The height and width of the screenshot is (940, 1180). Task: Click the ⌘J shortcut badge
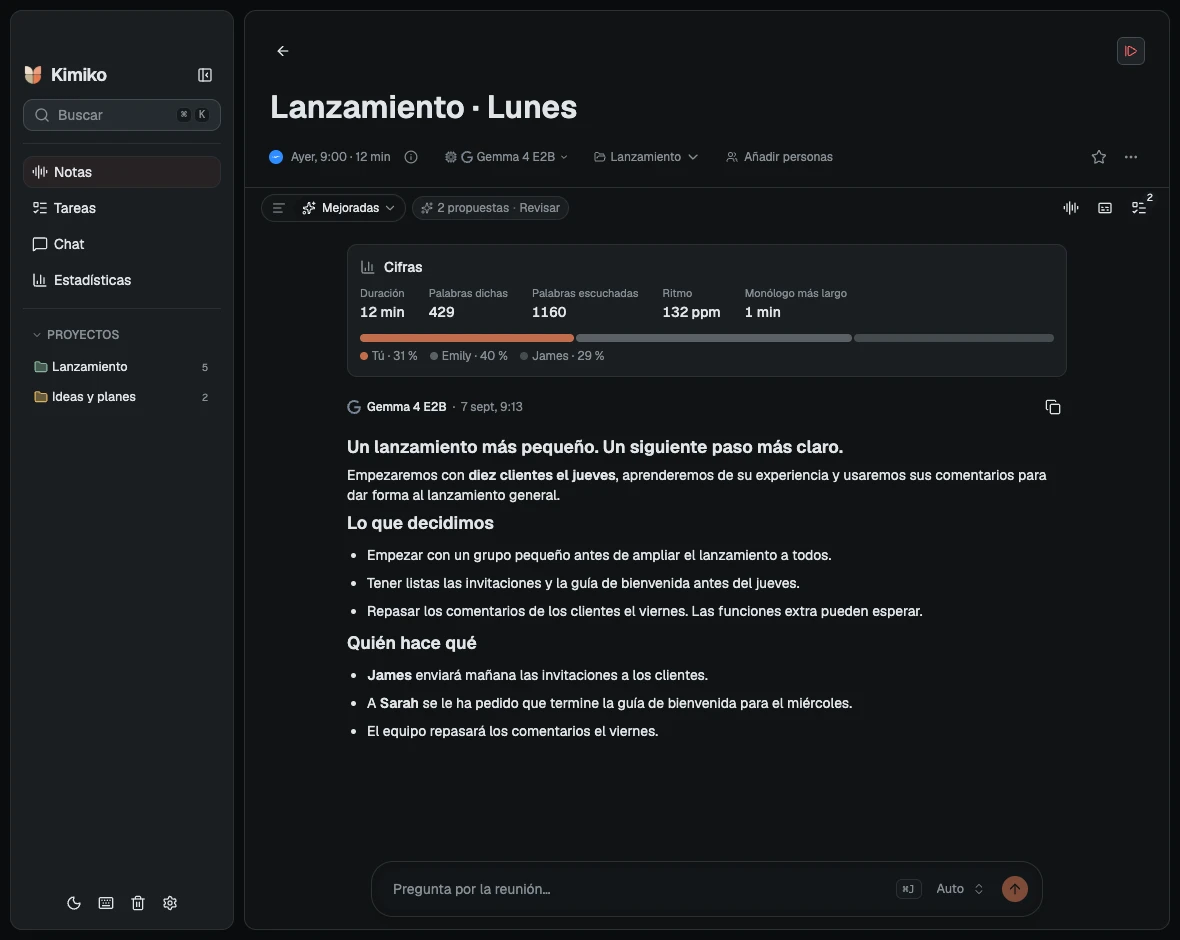pyautogui.click(x=908, y=889)
